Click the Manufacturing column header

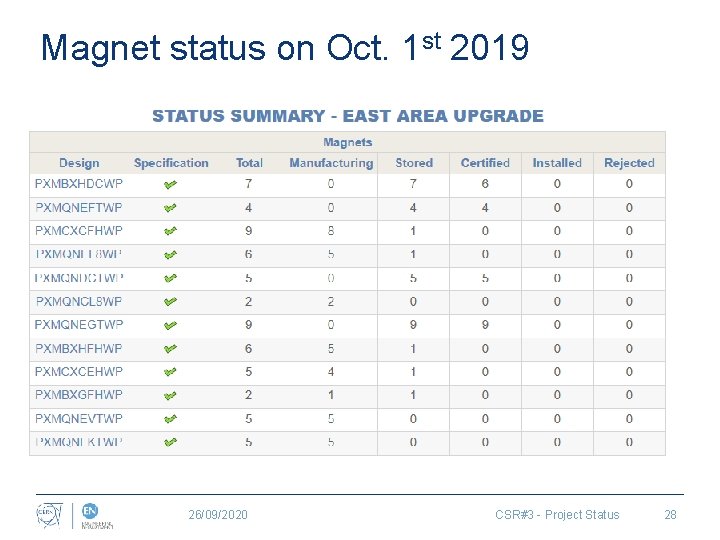coord(331,163)
